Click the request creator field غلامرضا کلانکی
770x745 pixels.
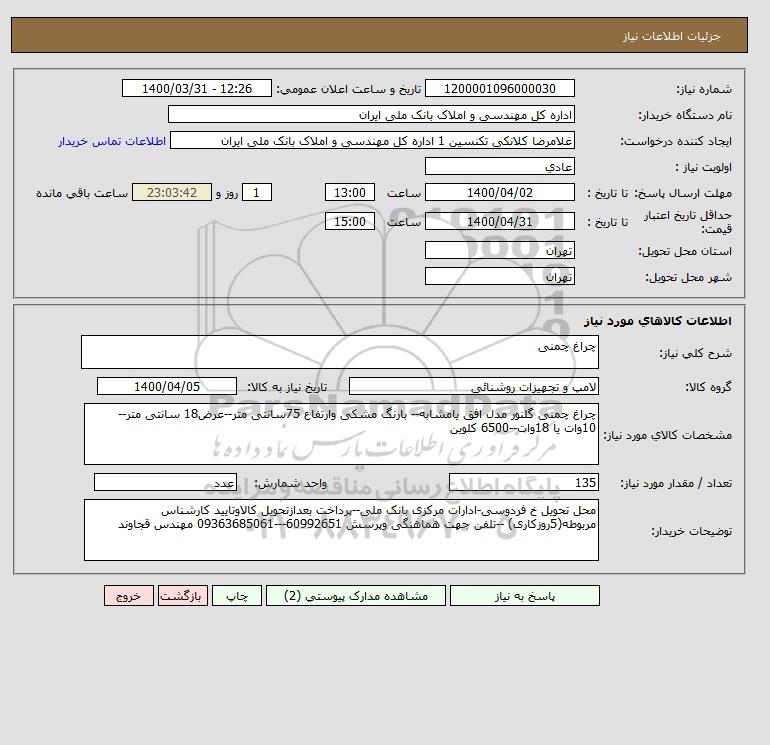click(x=372, y=141)
